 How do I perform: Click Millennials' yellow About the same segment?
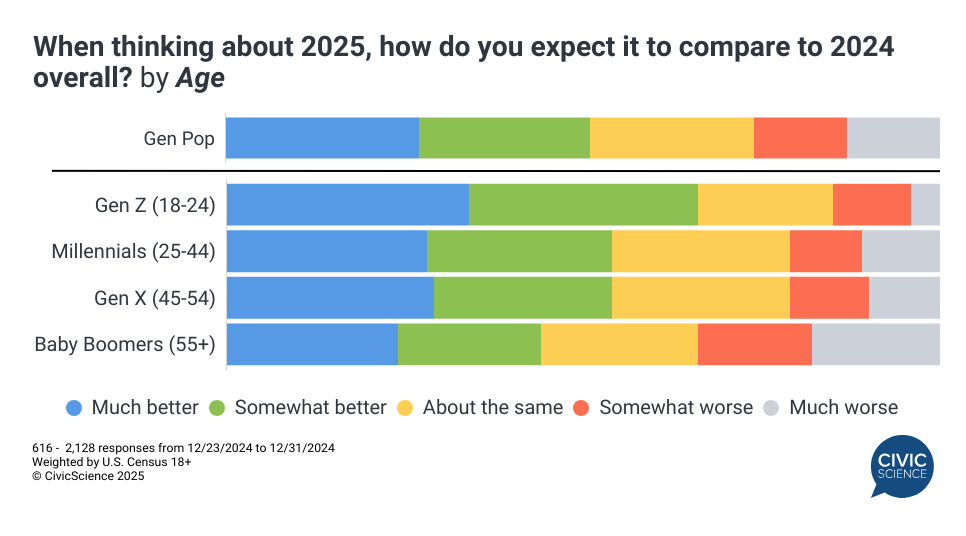700,251
